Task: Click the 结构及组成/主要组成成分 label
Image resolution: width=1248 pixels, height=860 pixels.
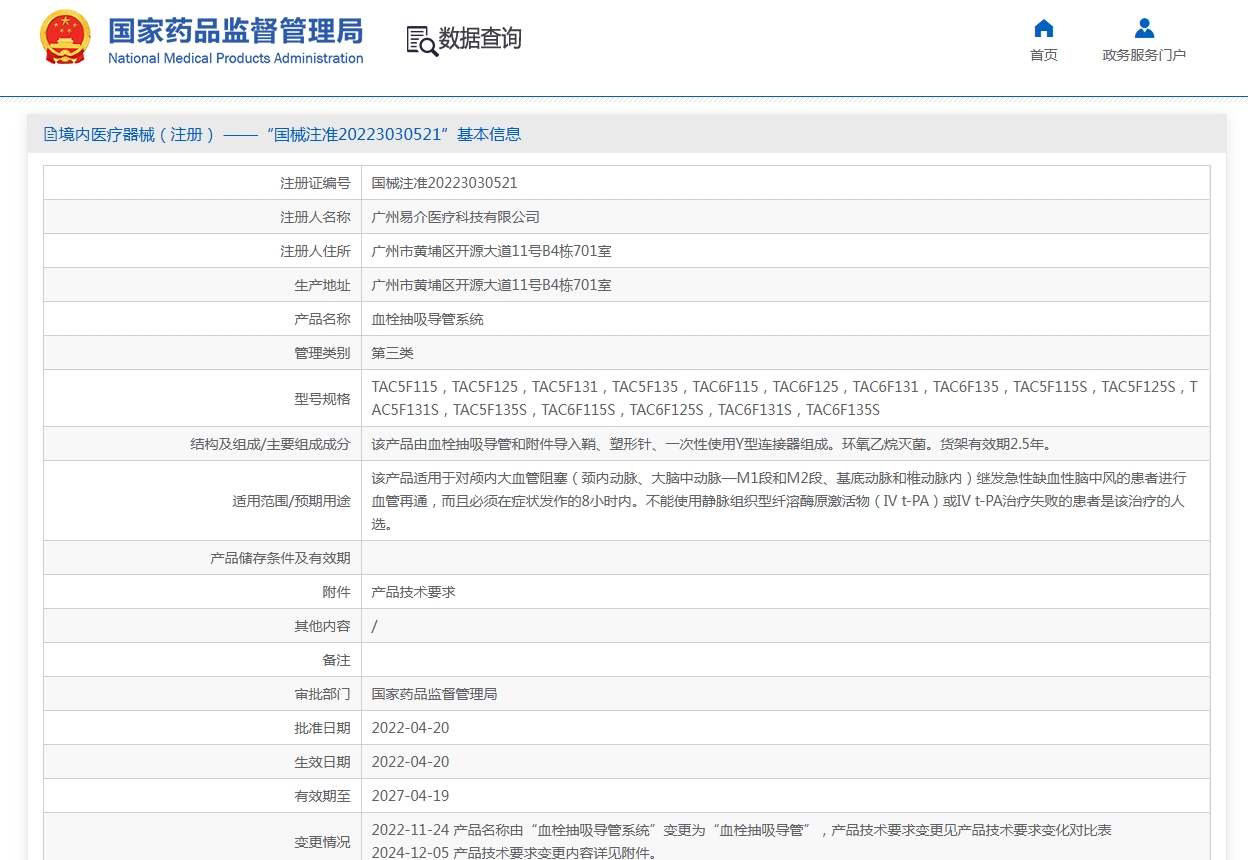Action: 270,444
